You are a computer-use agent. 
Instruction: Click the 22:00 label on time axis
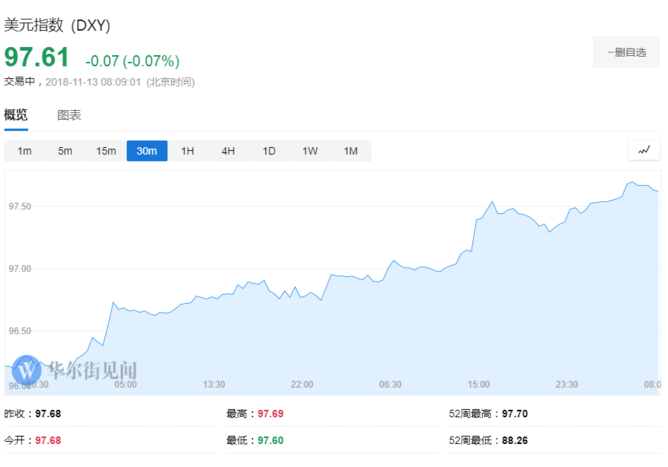[x=302, y=385]
